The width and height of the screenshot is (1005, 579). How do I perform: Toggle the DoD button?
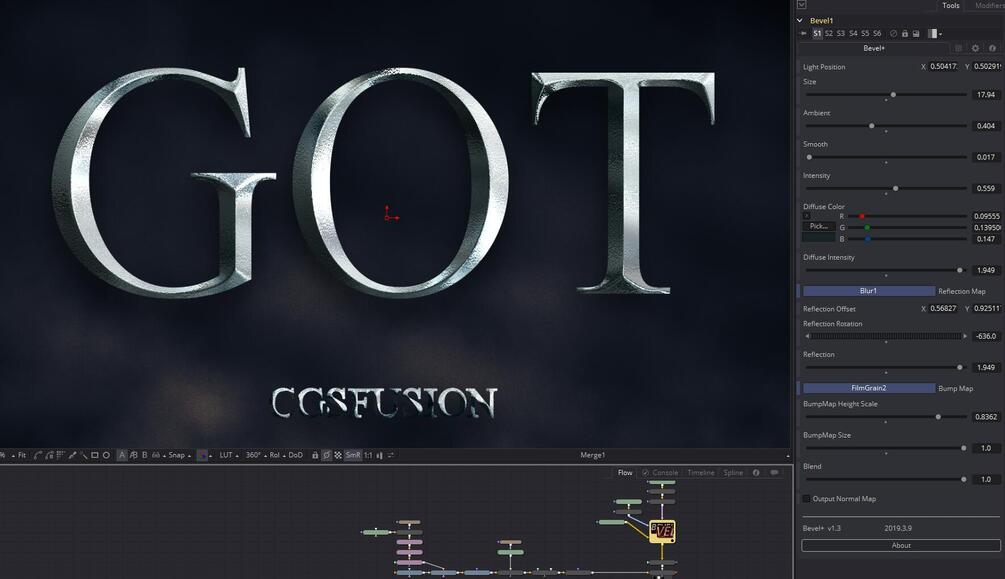[x=295, y=455]
